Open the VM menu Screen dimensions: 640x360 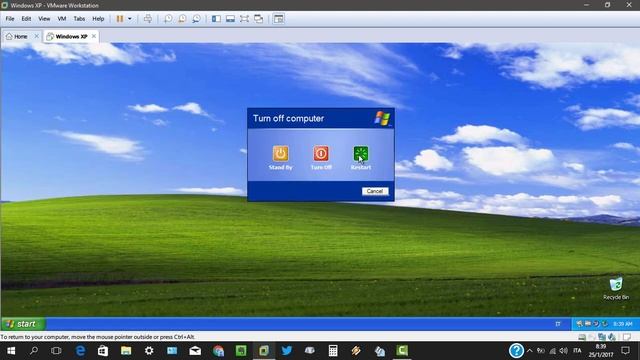tap(62, 19)
